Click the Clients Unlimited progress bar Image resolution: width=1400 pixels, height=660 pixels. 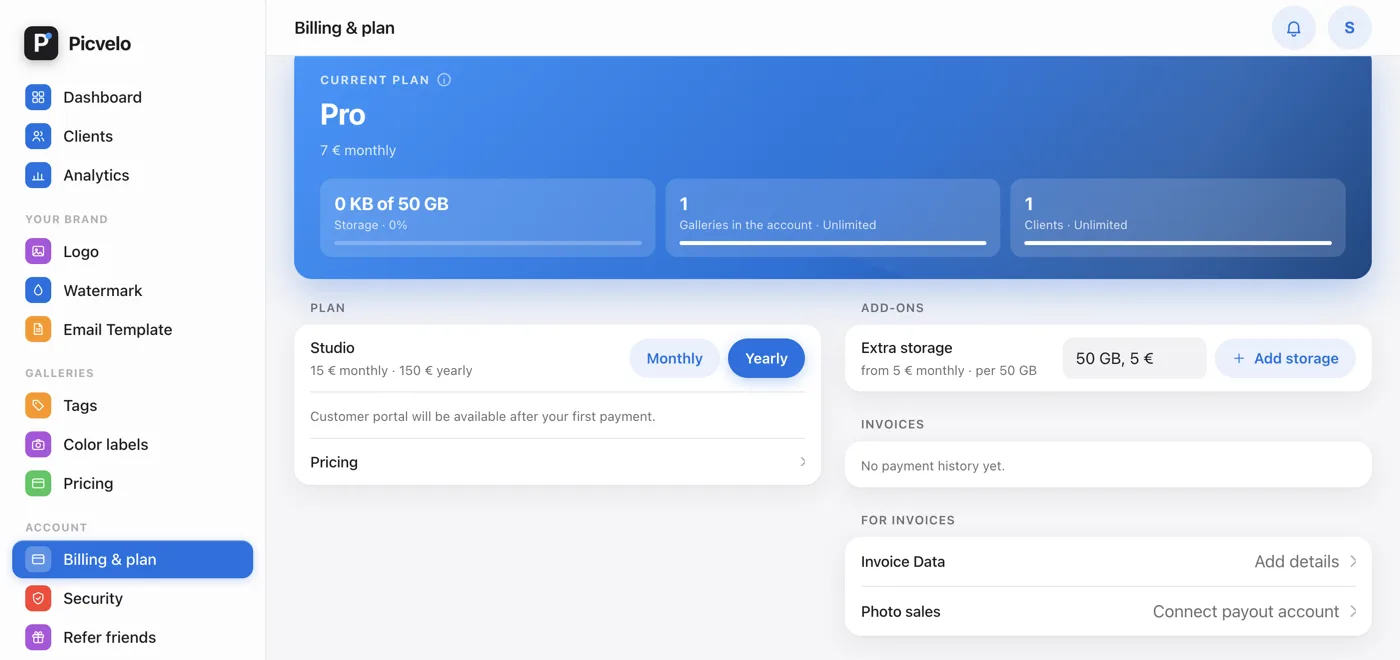click(x=1178, y=243)
